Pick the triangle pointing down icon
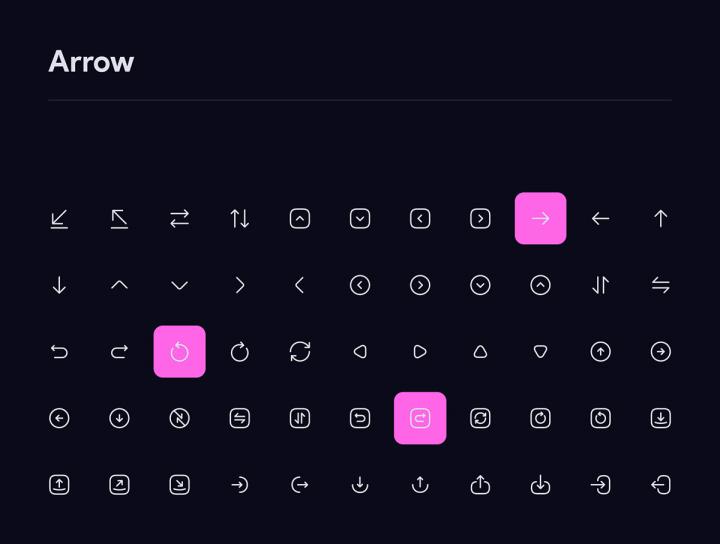 coord(540,352)
